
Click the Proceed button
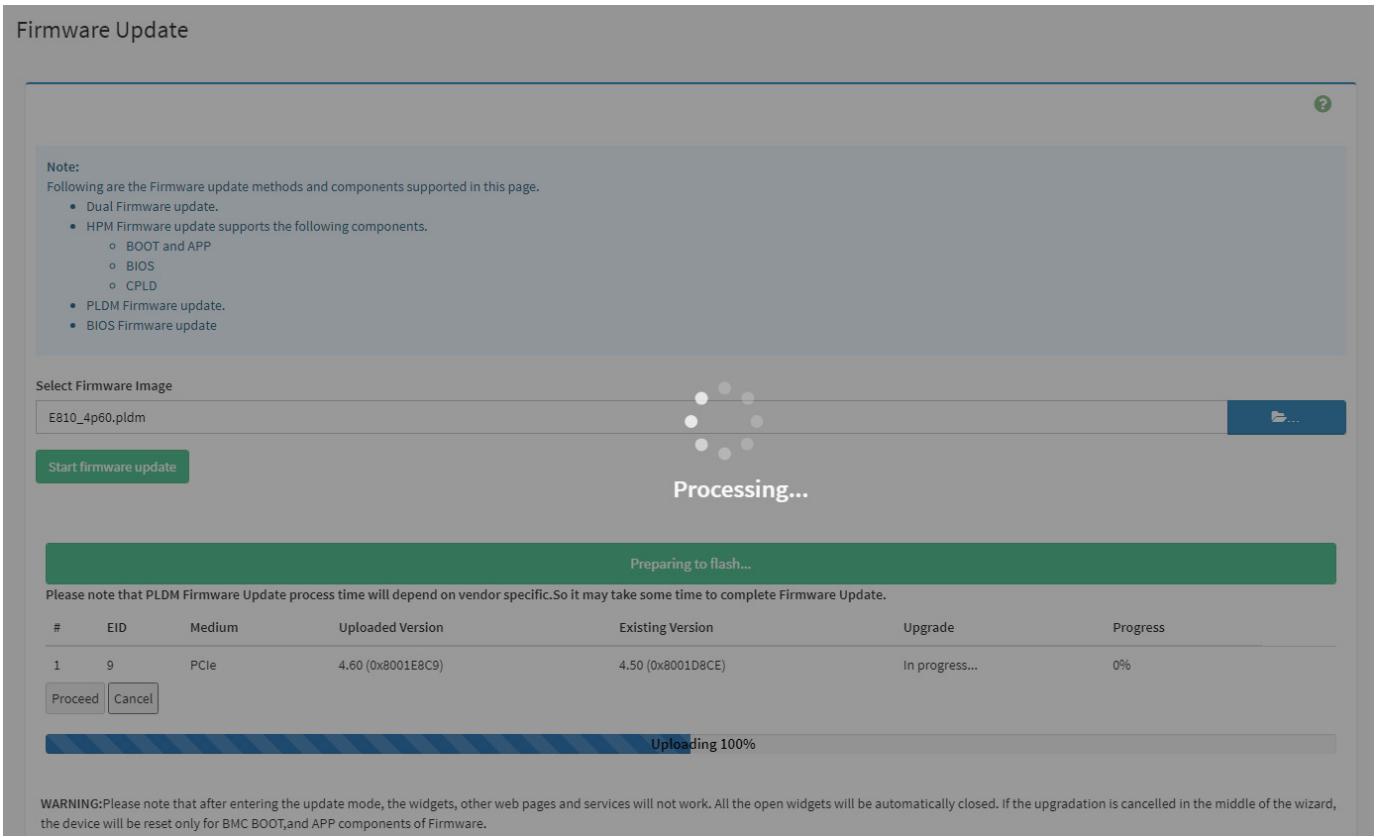(x=75, y=699)
